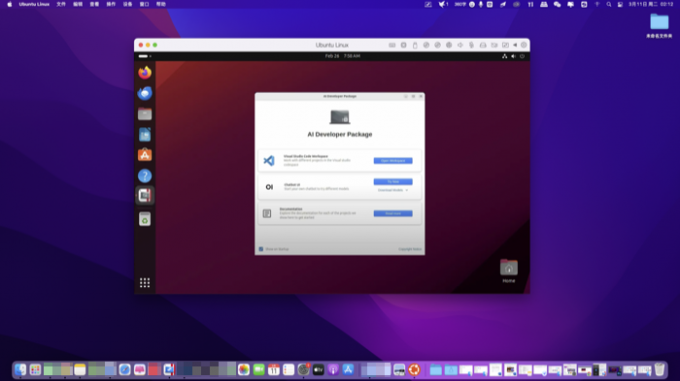
Task: Open the 窗口 menu
Action: pyautogui.click(x=144, y=4)
